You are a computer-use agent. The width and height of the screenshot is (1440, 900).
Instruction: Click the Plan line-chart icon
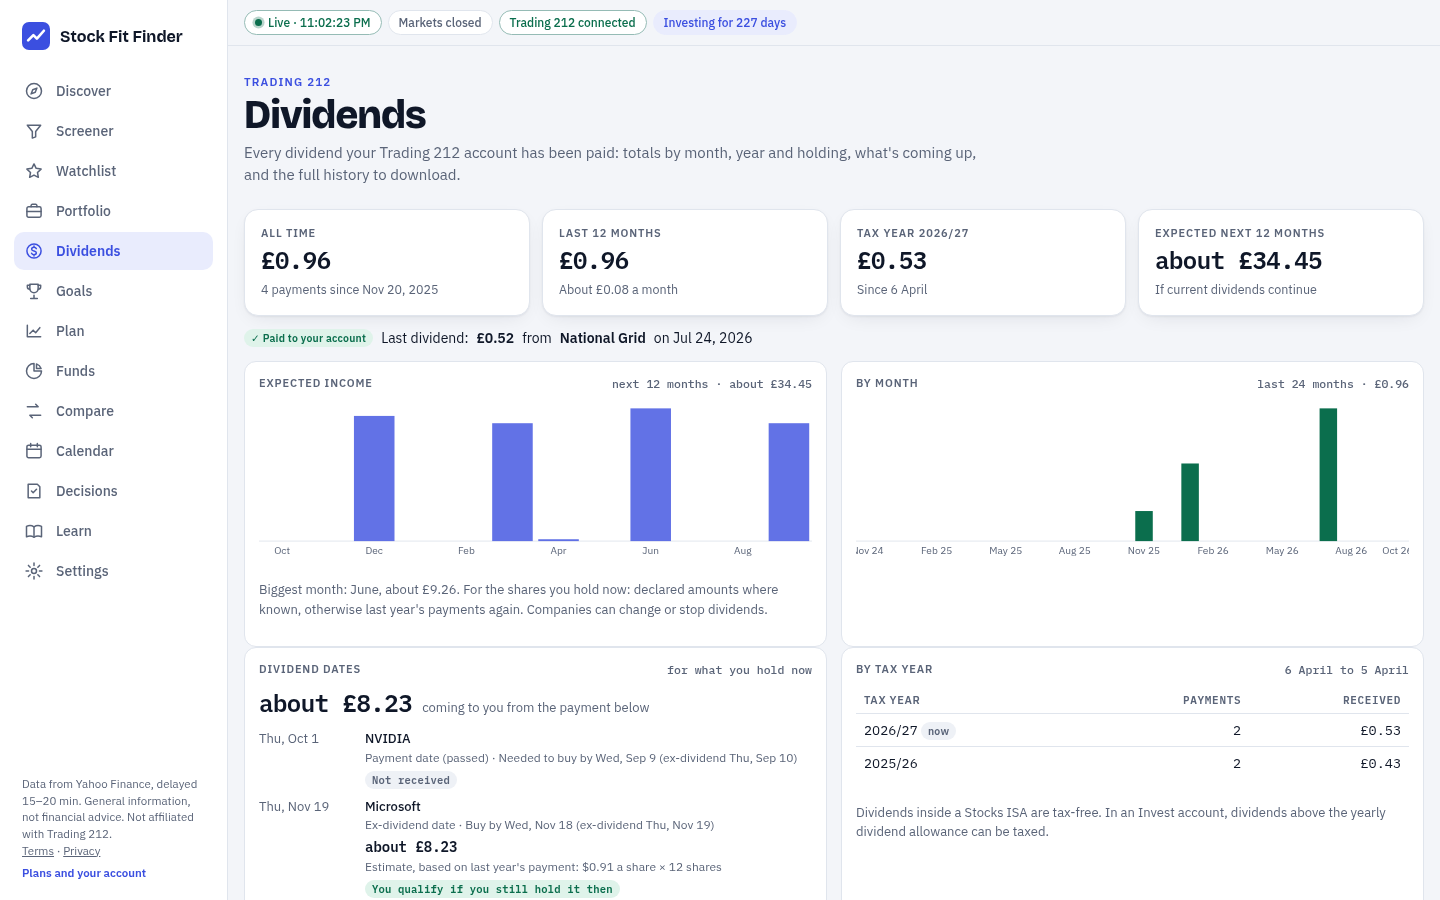[34, 331]
